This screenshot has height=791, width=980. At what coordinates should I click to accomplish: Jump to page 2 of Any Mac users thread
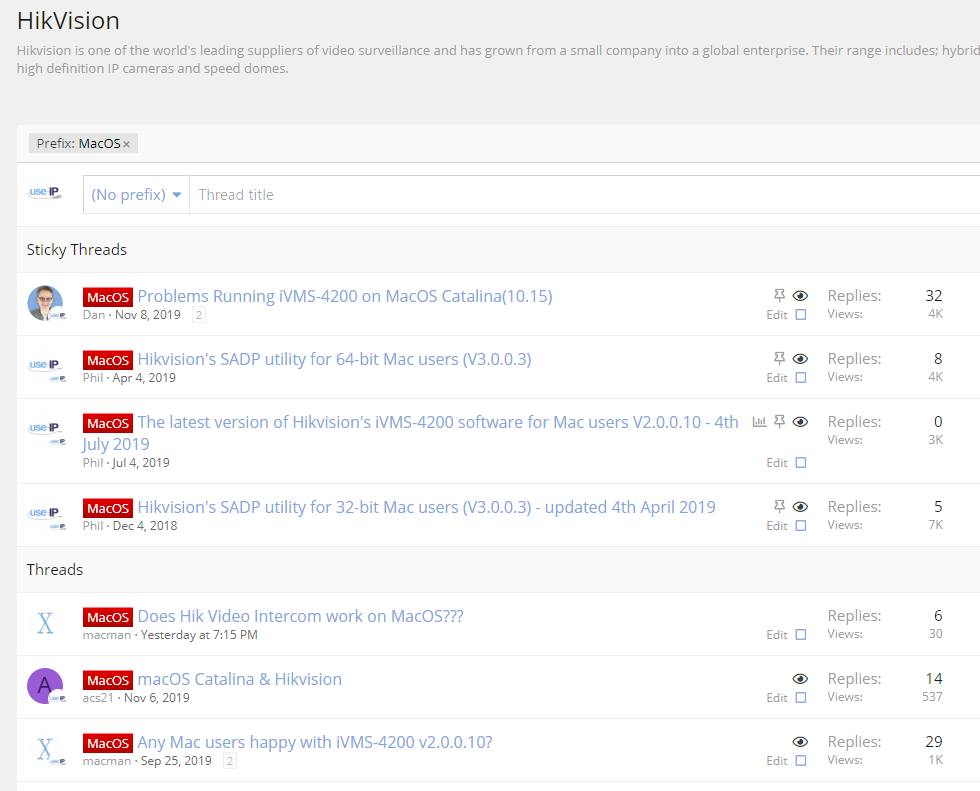(230, 761)
